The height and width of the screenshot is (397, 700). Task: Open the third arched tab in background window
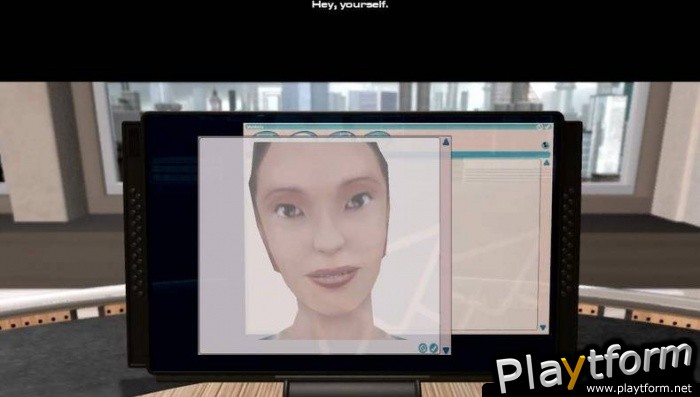pos(342,134)
